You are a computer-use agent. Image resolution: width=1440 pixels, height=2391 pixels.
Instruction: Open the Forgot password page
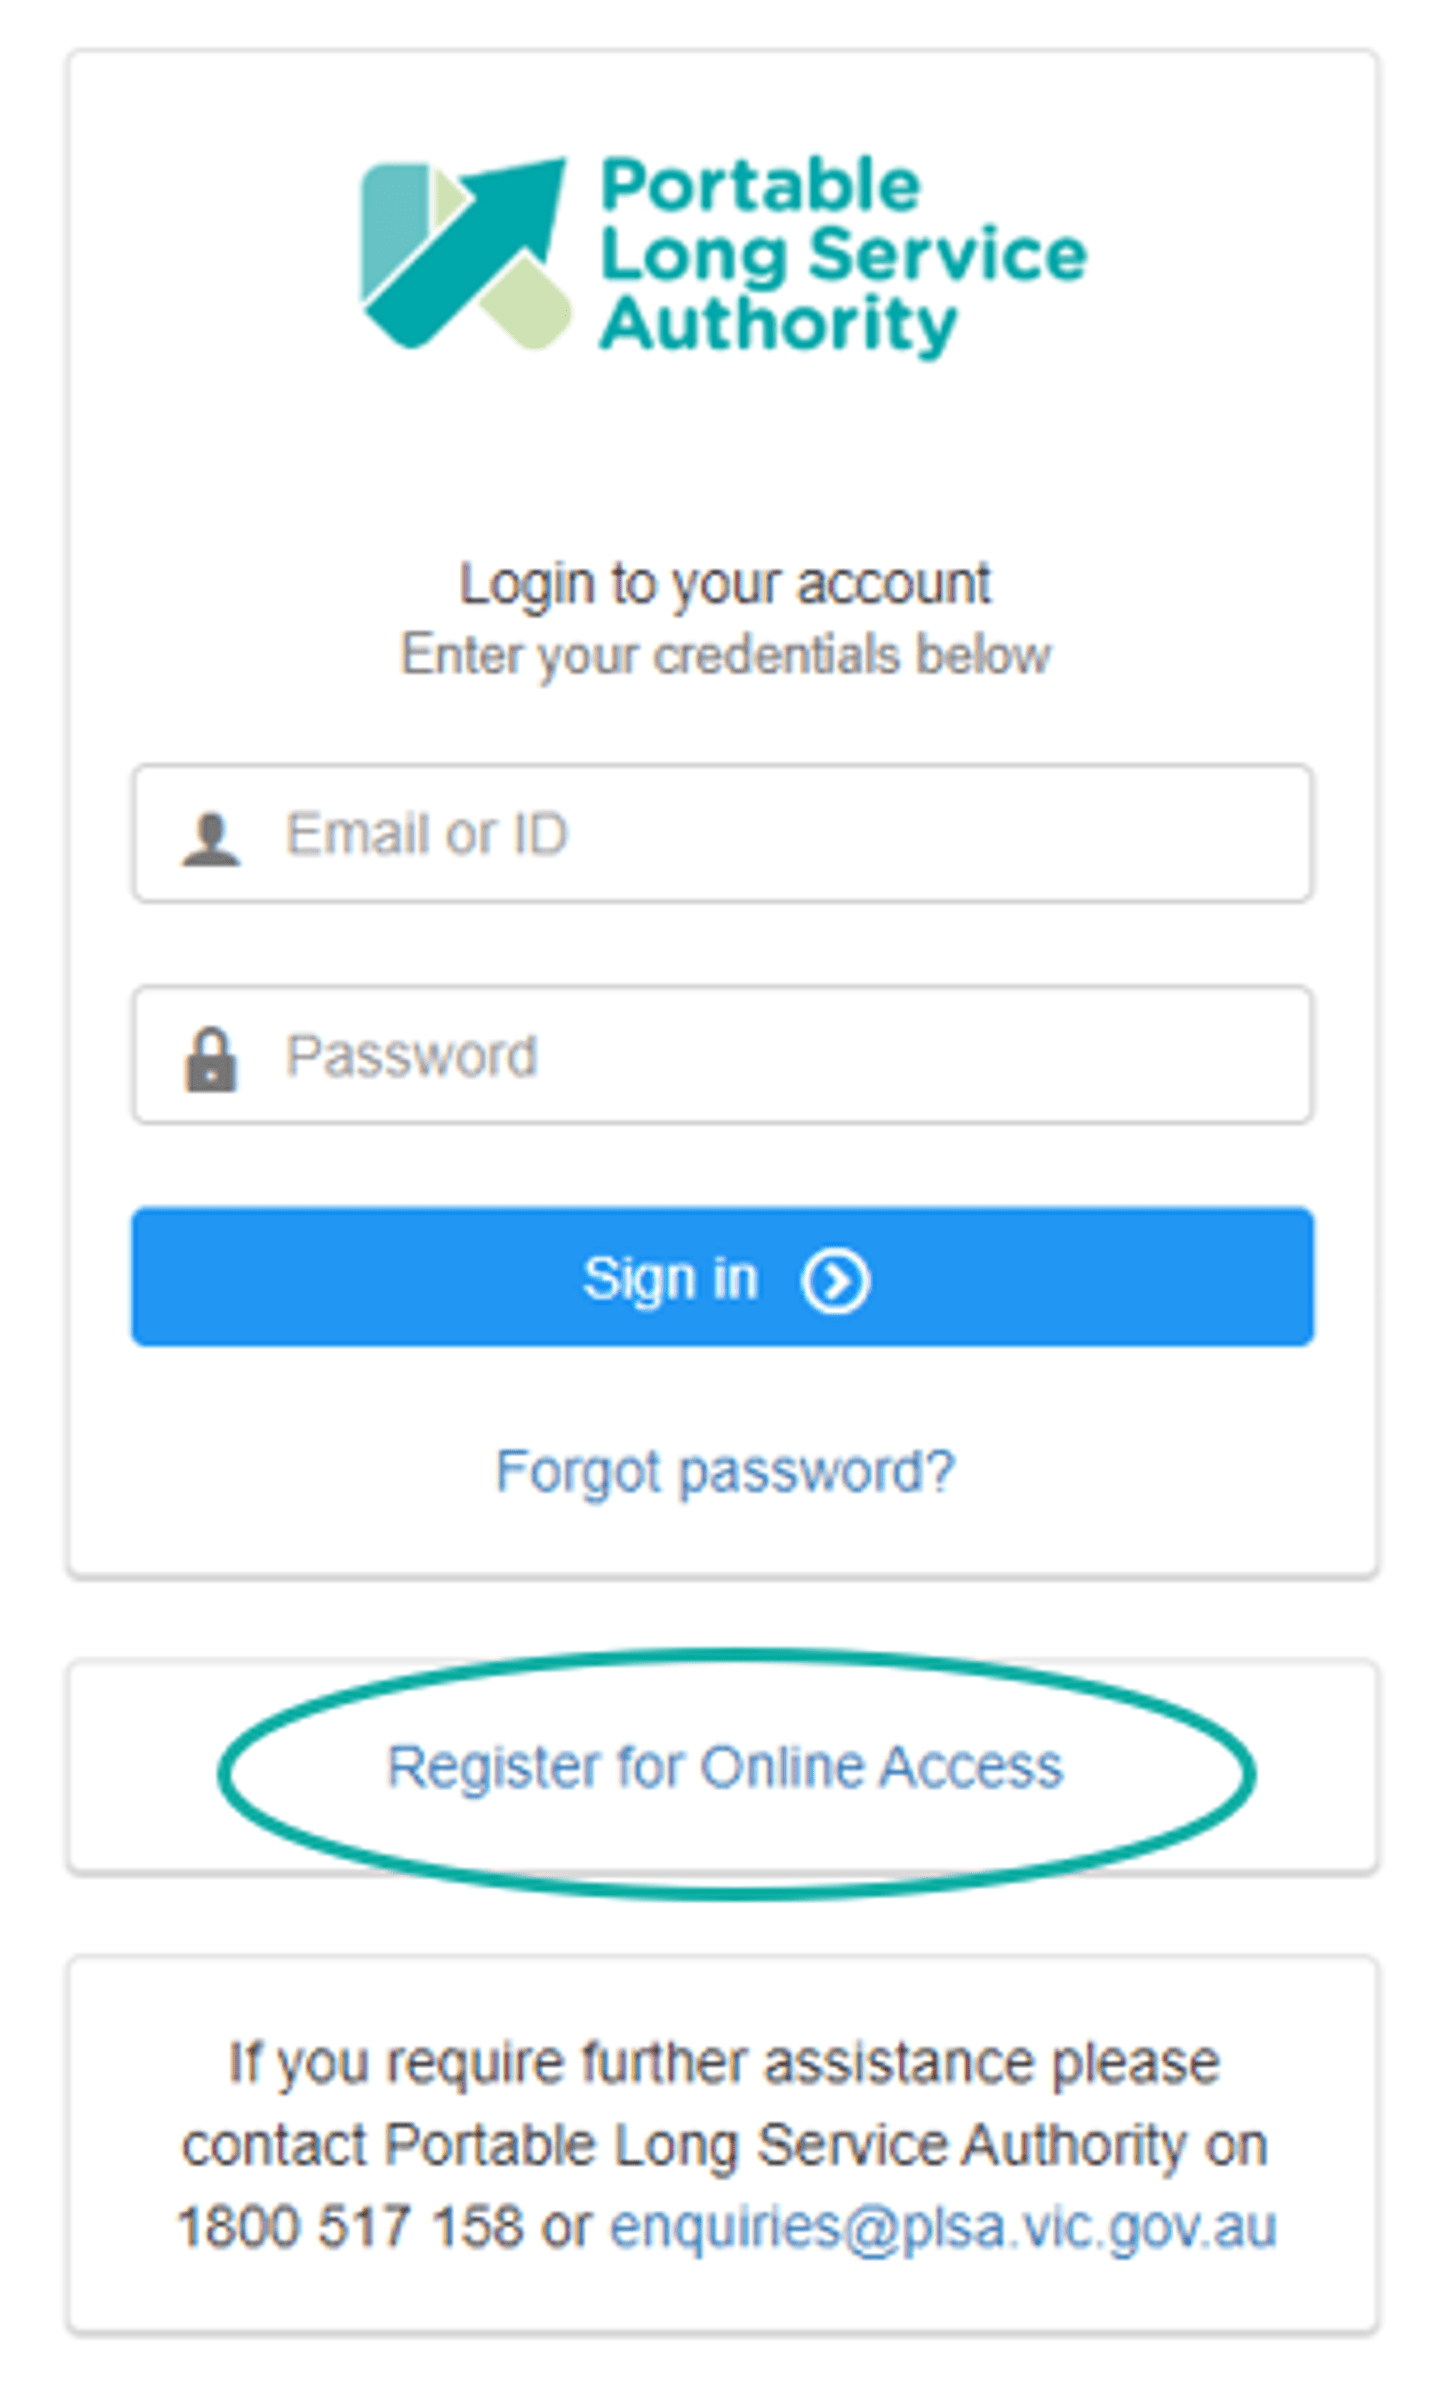click(x=725, y=1470)
